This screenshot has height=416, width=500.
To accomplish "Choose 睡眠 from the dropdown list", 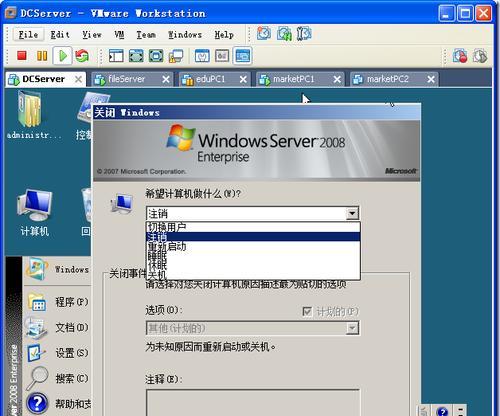I will (253, 256).
